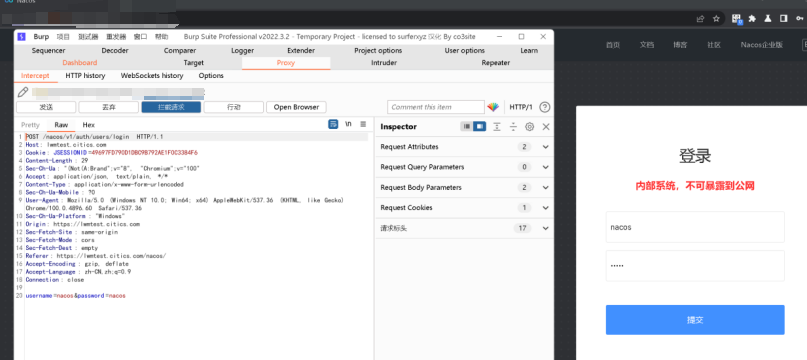Viewport: 807px width, 360px height.
Task: Click the key password icon in browser toolbar
Action: (x=799, y=19)
